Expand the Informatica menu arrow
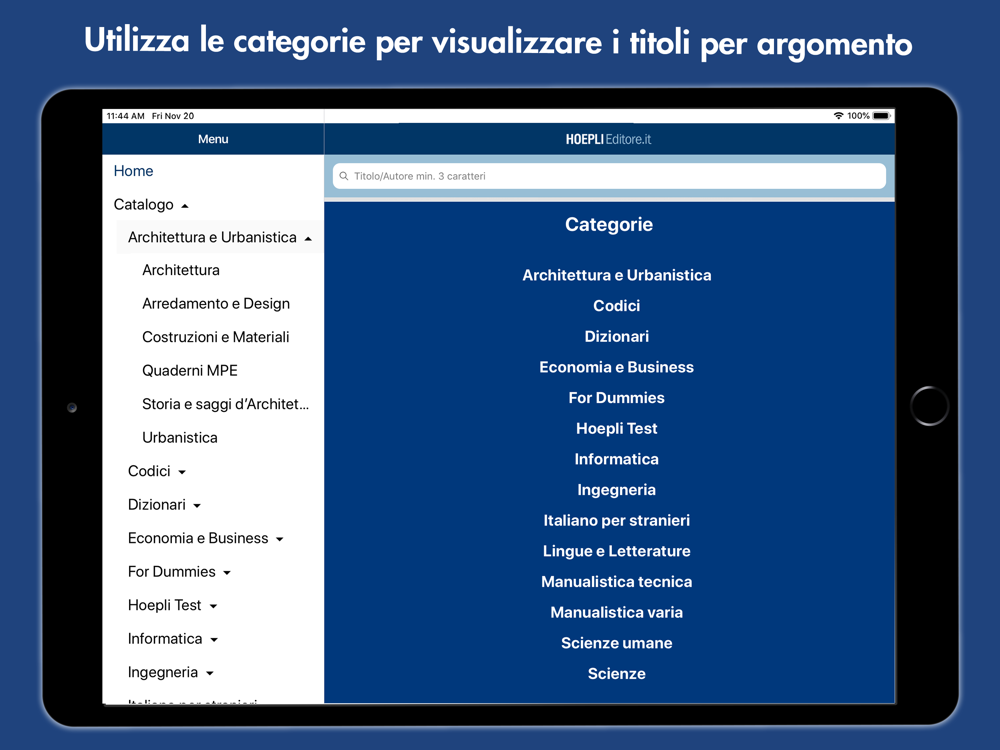 point(214,640)
